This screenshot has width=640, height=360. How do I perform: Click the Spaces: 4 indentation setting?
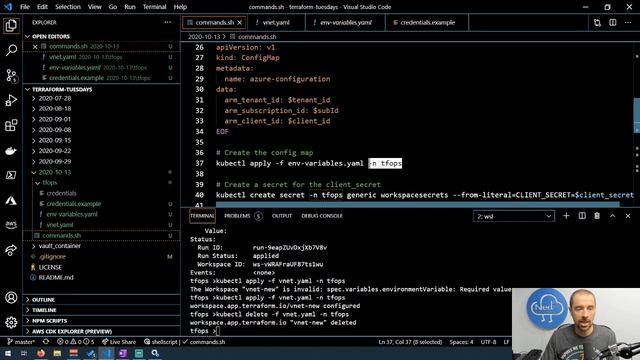tap(461, 342)
